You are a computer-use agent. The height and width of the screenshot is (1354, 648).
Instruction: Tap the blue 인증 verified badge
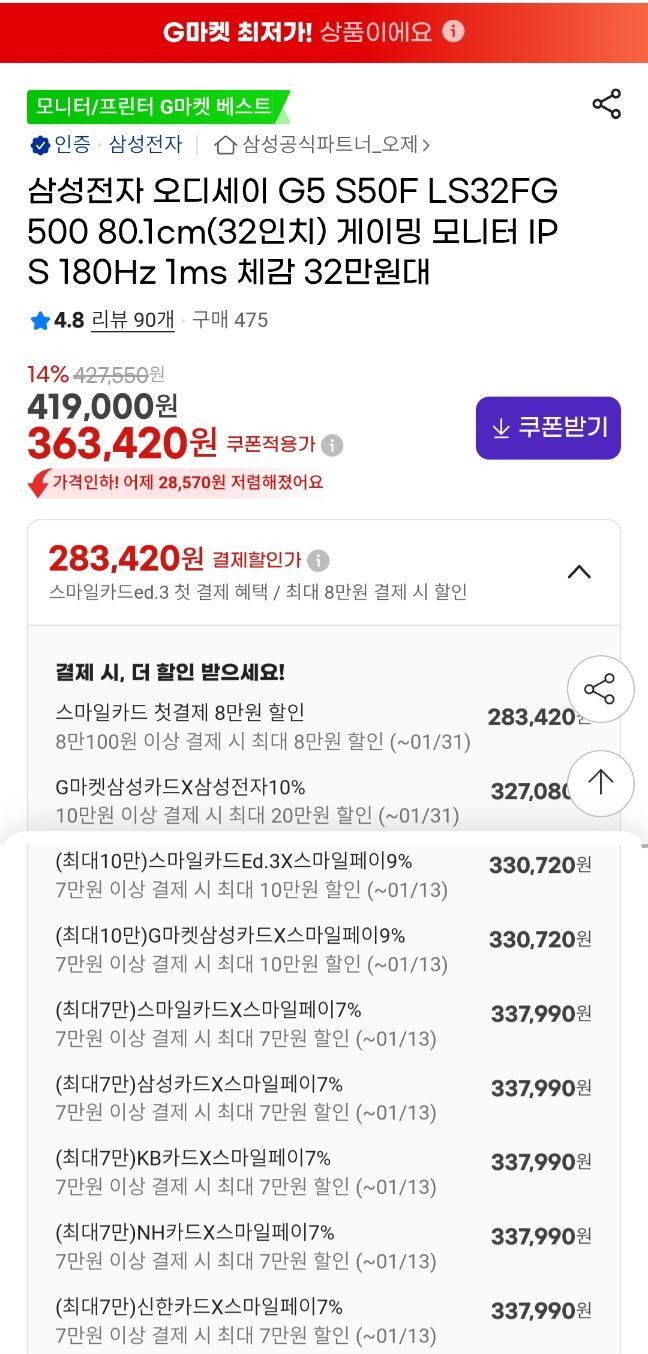40,145
